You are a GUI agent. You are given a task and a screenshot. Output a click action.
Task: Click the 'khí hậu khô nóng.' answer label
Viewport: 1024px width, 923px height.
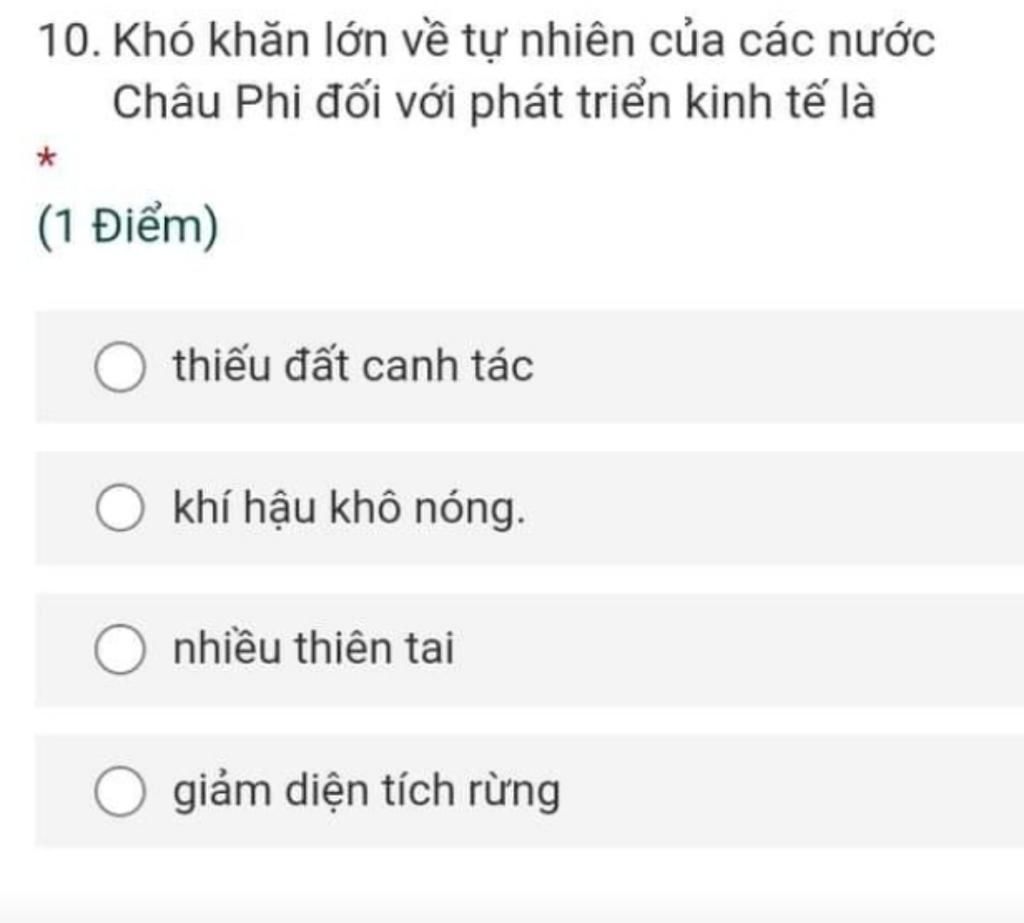[x=349, y=508]
